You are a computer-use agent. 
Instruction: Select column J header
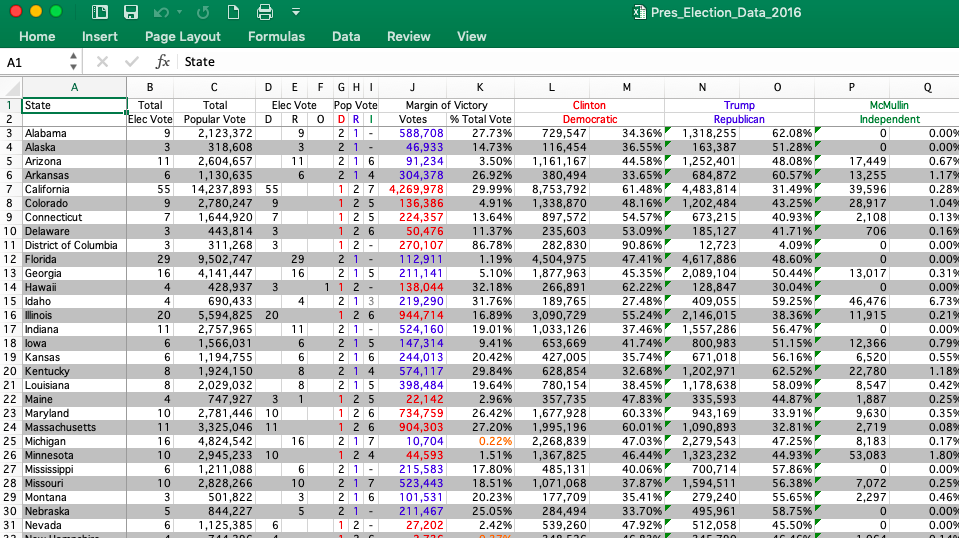[x=412, y=87]
